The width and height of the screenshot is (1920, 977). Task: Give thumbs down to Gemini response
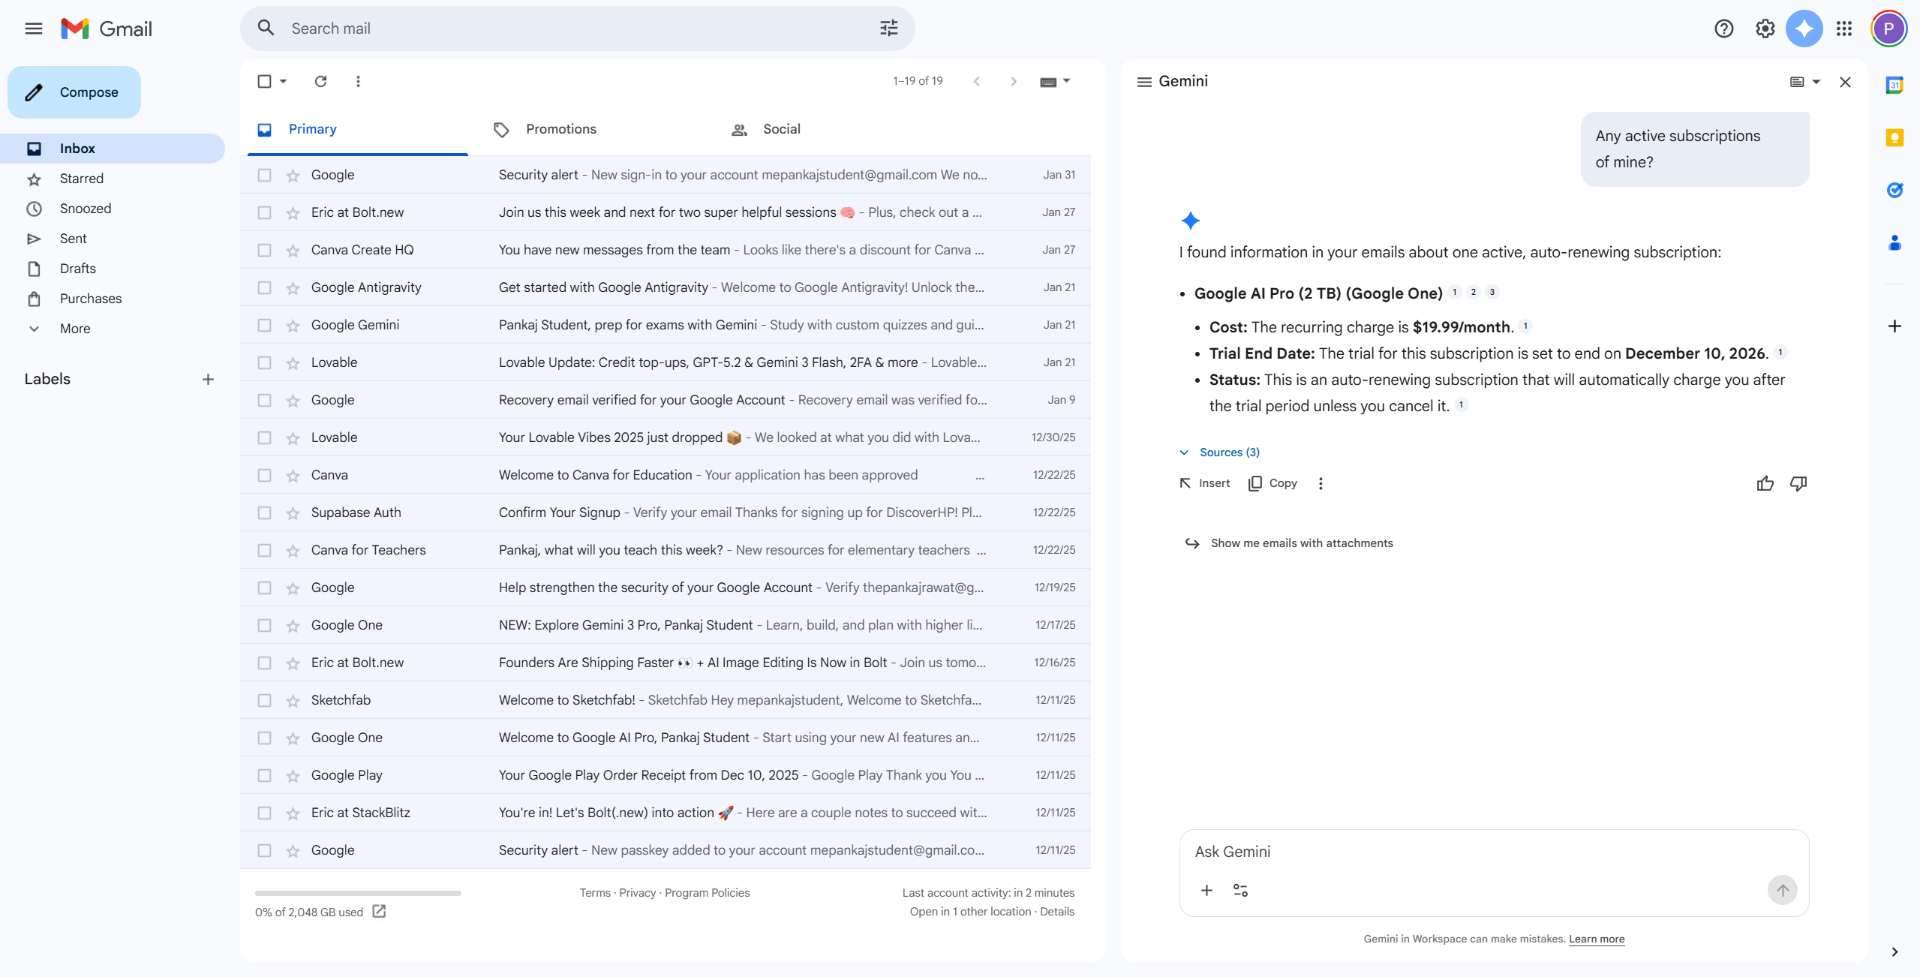coord(1798,484)
